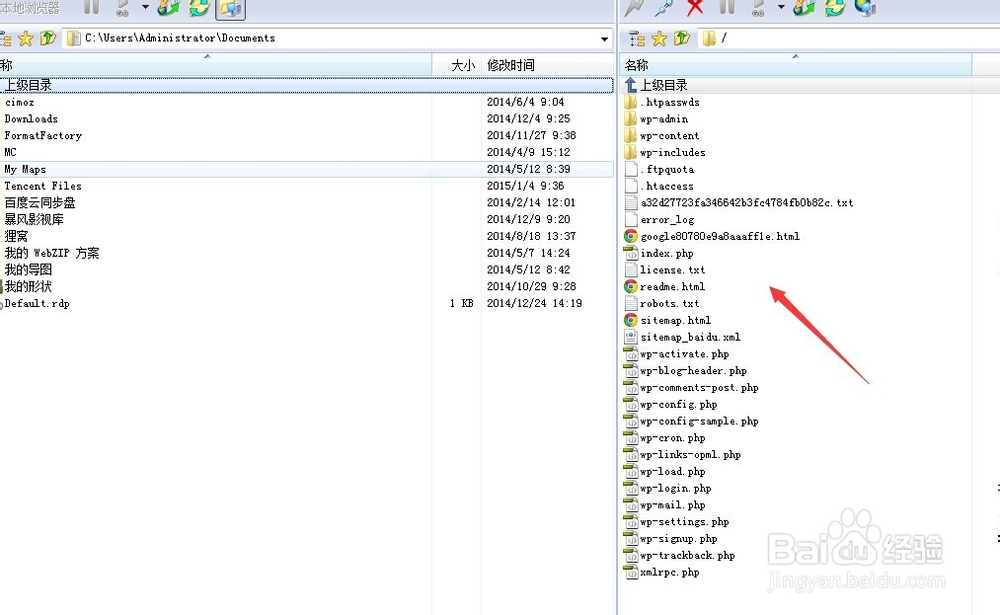The image size is (1000, 615).
Task: Go up one folder in remote pane toolbar
Action: coord(682,38)
